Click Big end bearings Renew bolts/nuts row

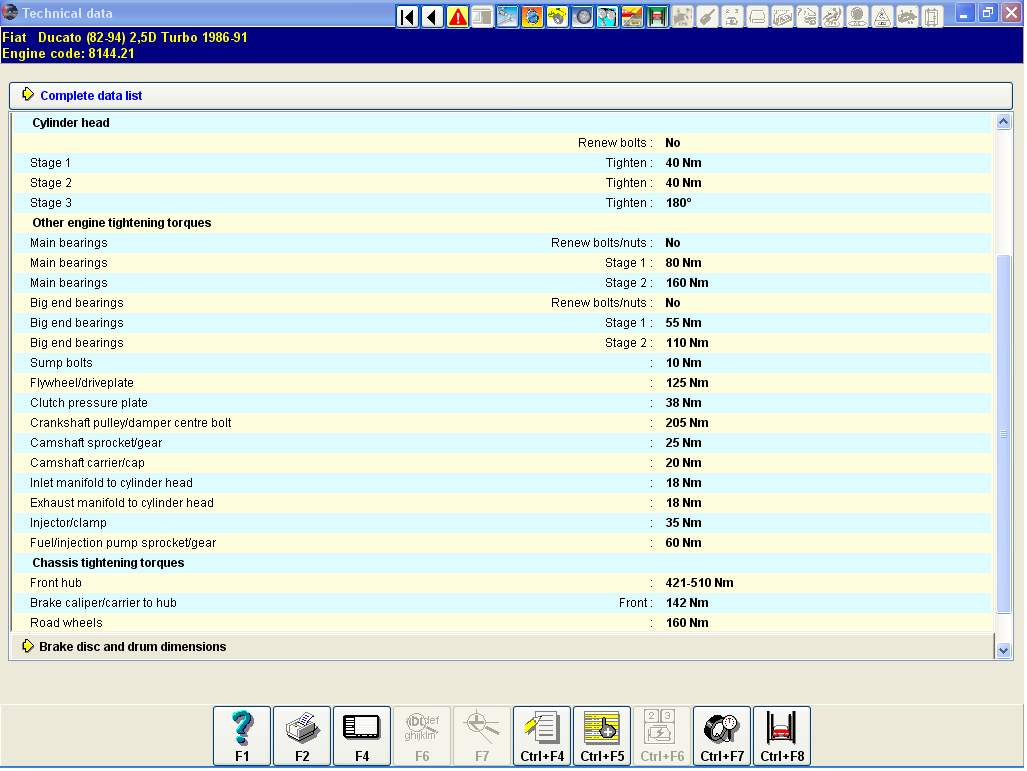(x=502, y=303)
